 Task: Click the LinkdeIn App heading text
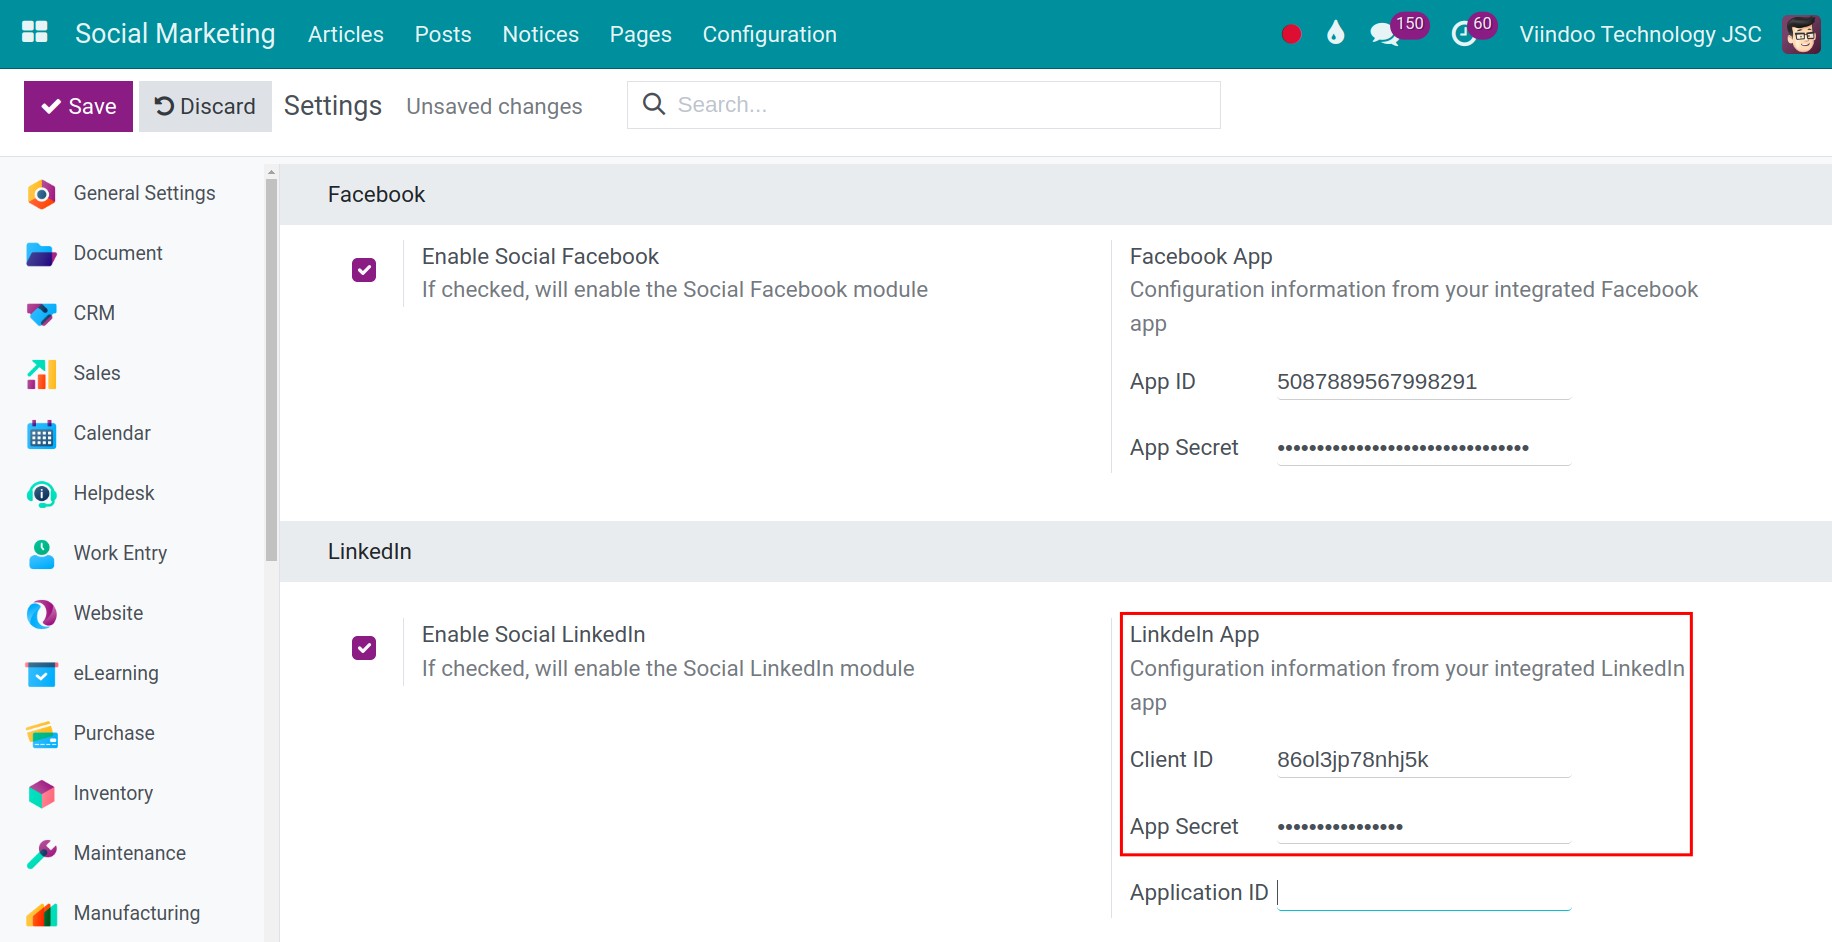[1194, 634]
